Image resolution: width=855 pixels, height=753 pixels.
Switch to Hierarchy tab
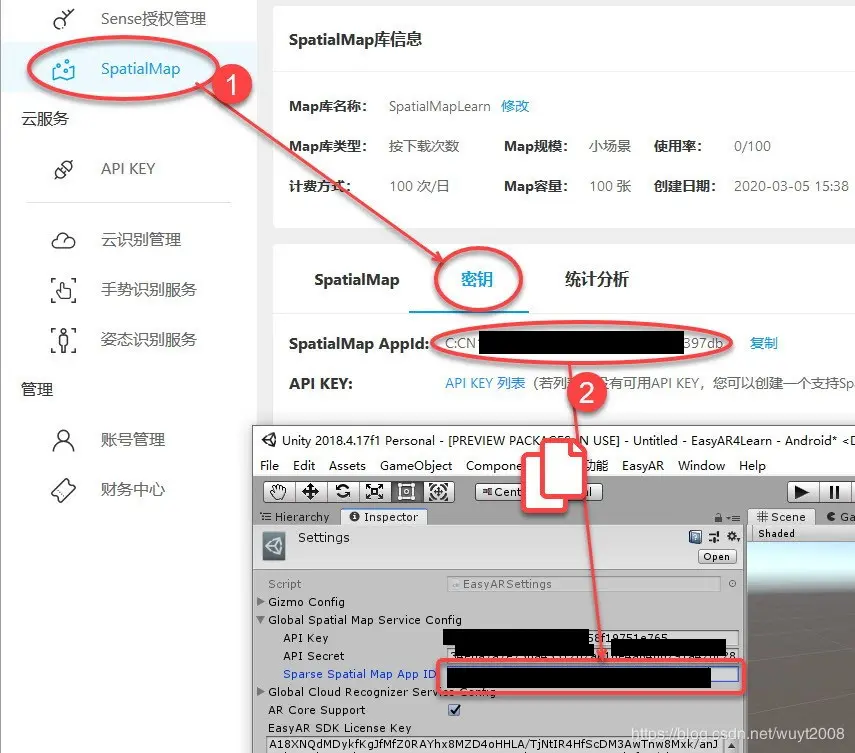[296, 517]
